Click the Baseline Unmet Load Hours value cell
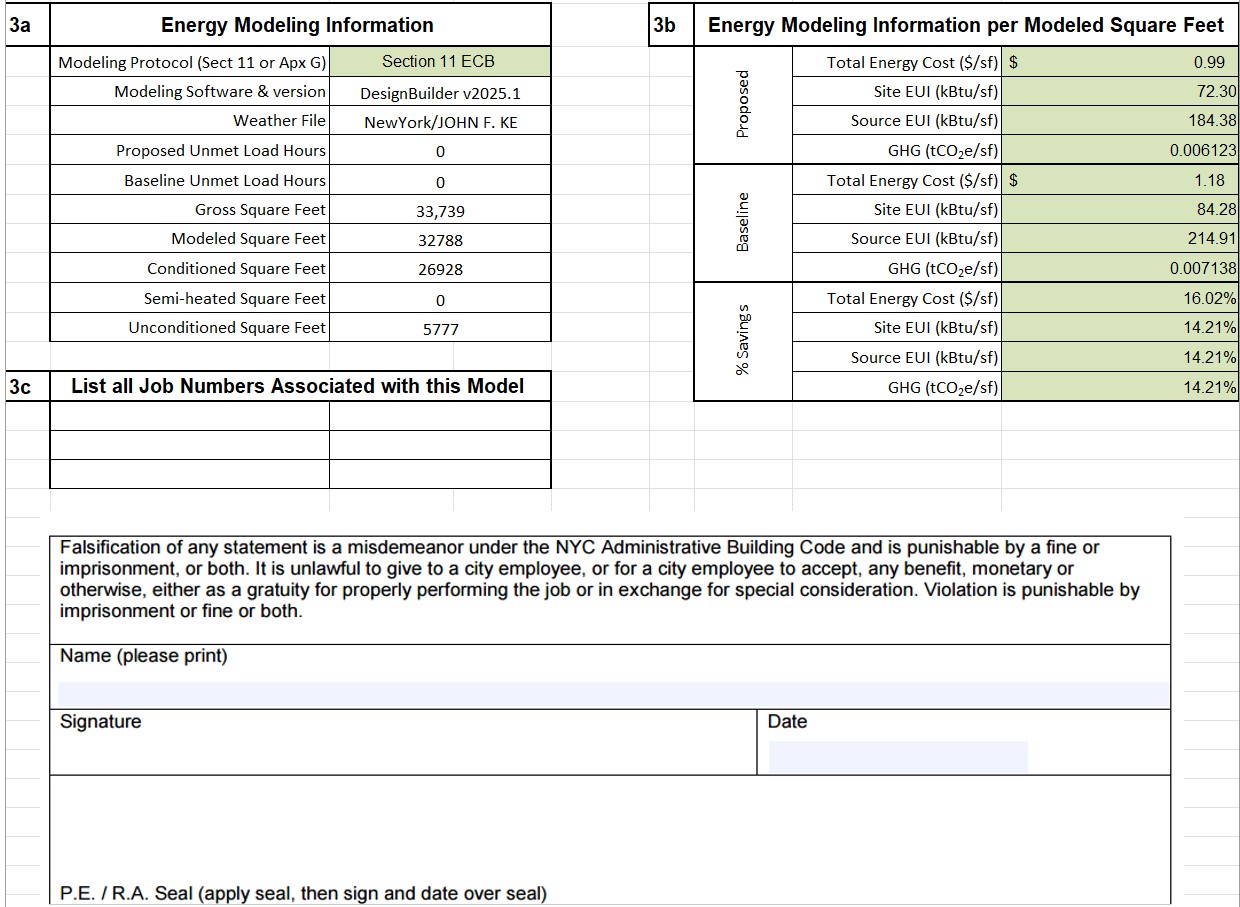The width and height of the screenshot is (1240, 907). pos(440,181)
